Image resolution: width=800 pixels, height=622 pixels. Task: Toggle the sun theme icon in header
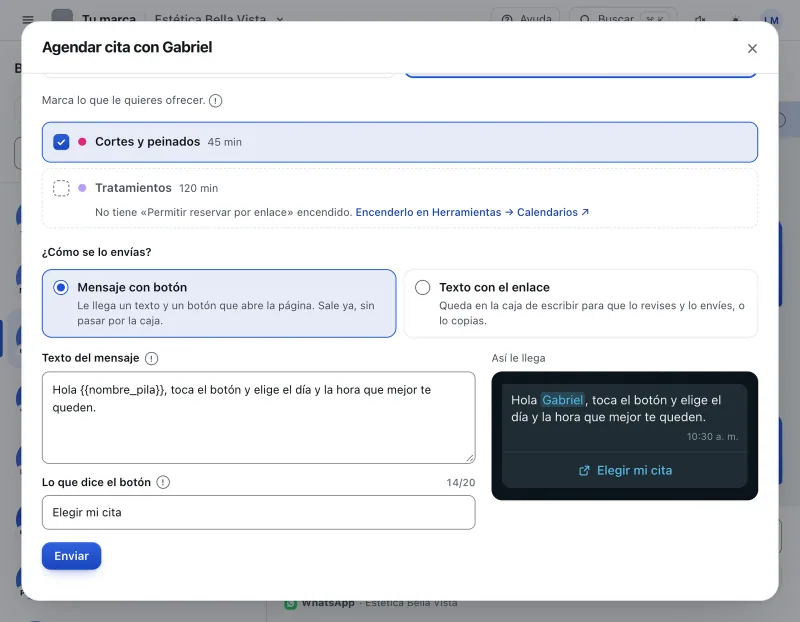(x=735, y=19)
